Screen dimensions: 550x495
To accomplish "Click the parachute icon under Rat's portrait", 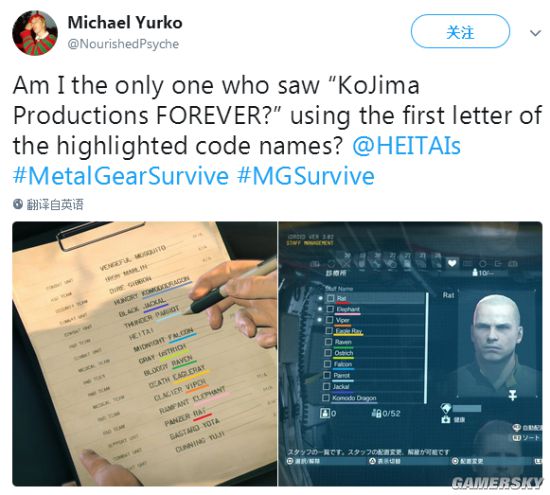I will coord(445,408).
